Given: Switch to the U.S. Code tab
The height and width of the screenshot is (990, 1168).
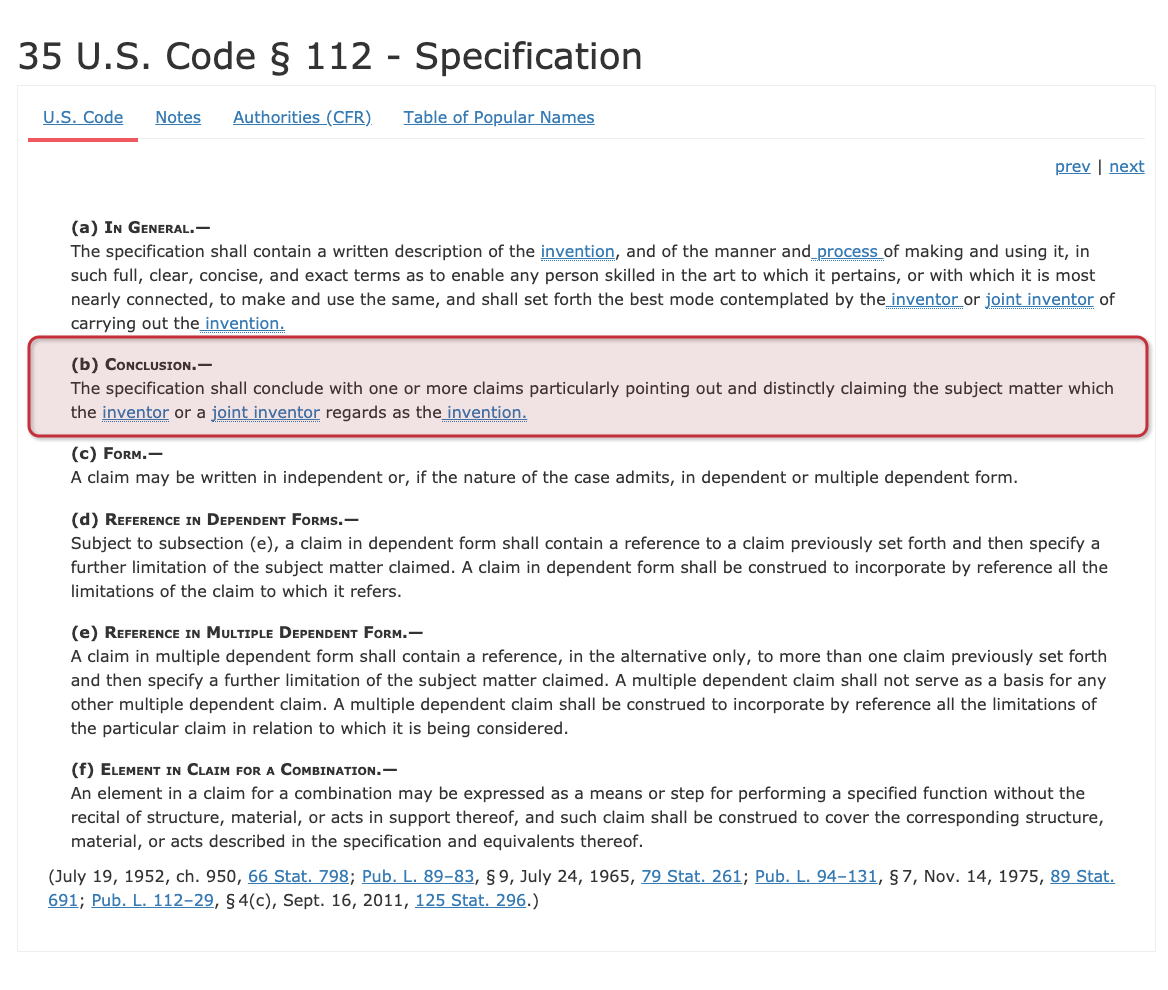Looking at the screenshot, I should tap(83, 117).
